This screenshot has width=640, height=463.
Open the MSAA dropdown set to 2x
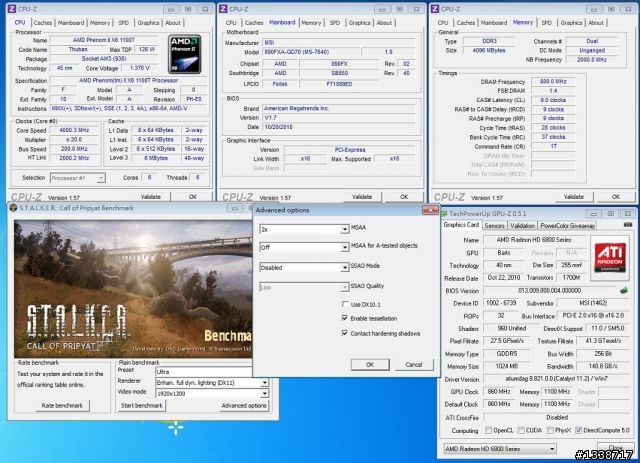pyautogui.click(x=304, y=229)
